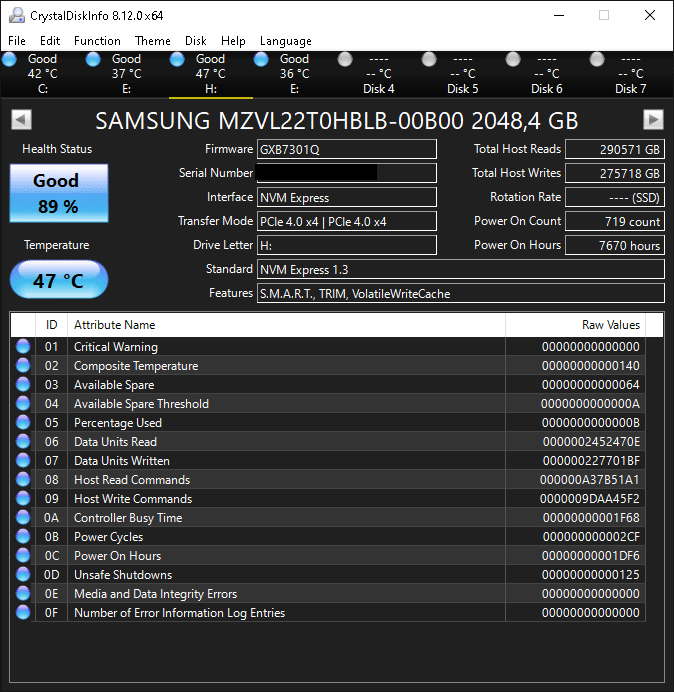Click the status orb for Data Units Read
The width and height of the screenshot is (674, 692).
tap(23, 441)
